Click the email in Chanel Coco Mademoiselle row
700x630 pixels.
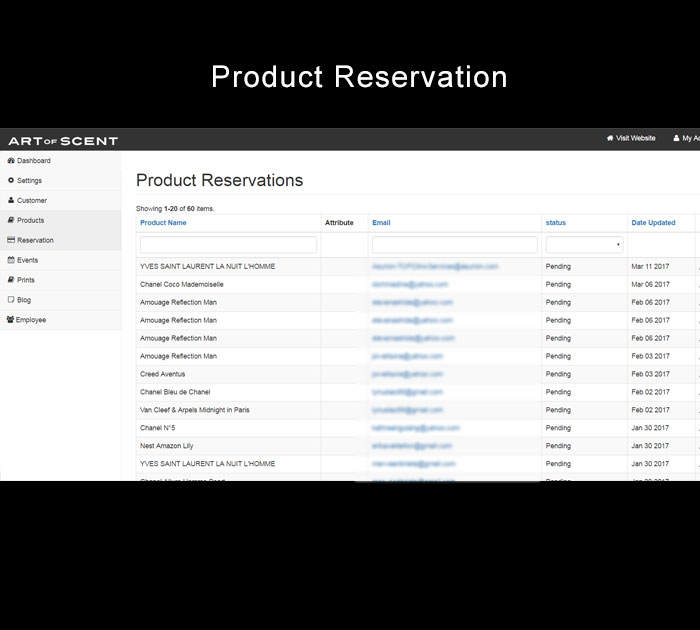(x=410, y=284)
